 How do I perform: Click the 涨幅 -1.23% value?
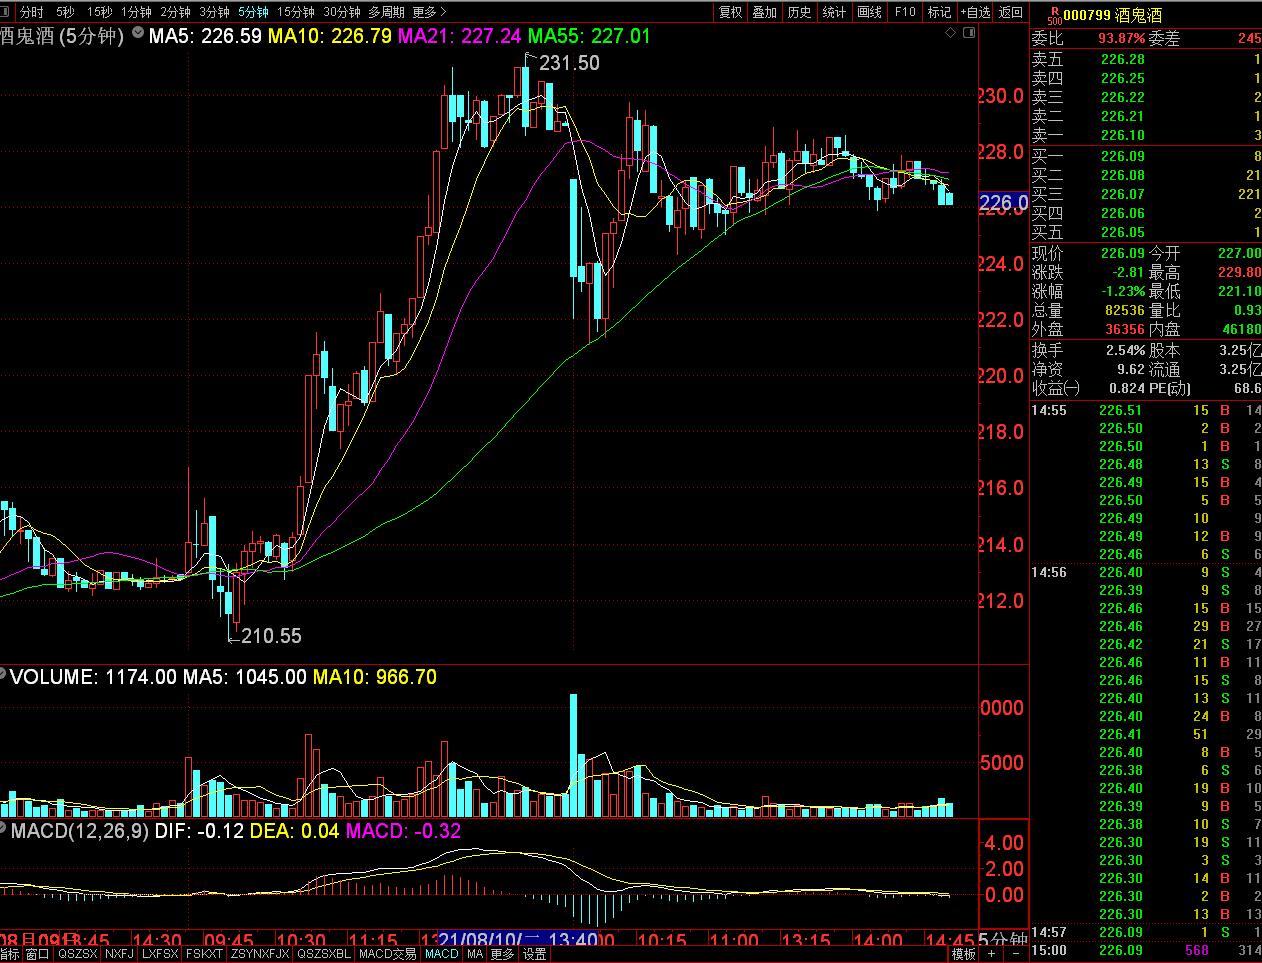coord(1122,291)
